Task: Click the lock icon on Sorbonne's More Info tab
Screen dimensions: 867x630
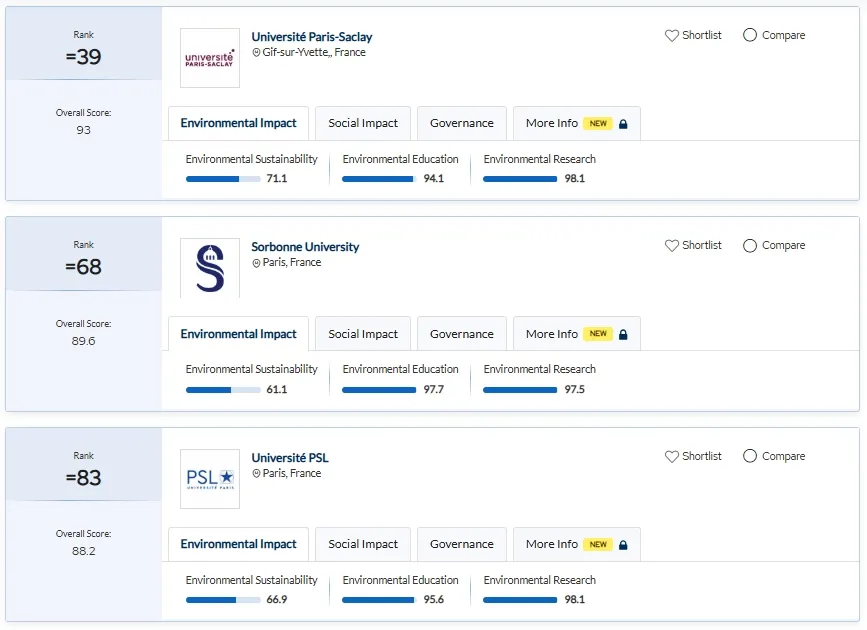Action: [623, 334]
